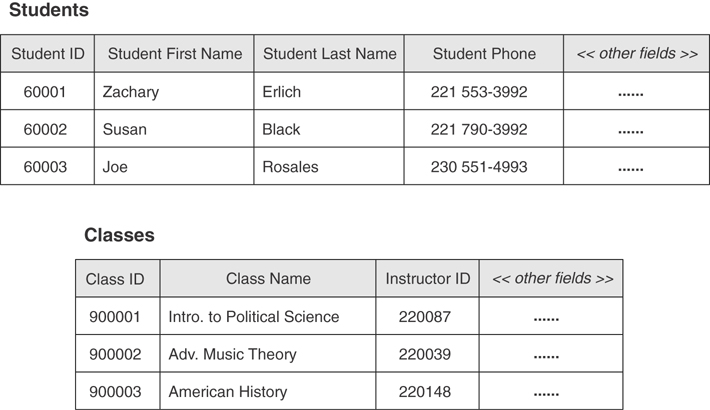Select class ID 900002 cell
This screenshot has width=710, height=410.
115,354
